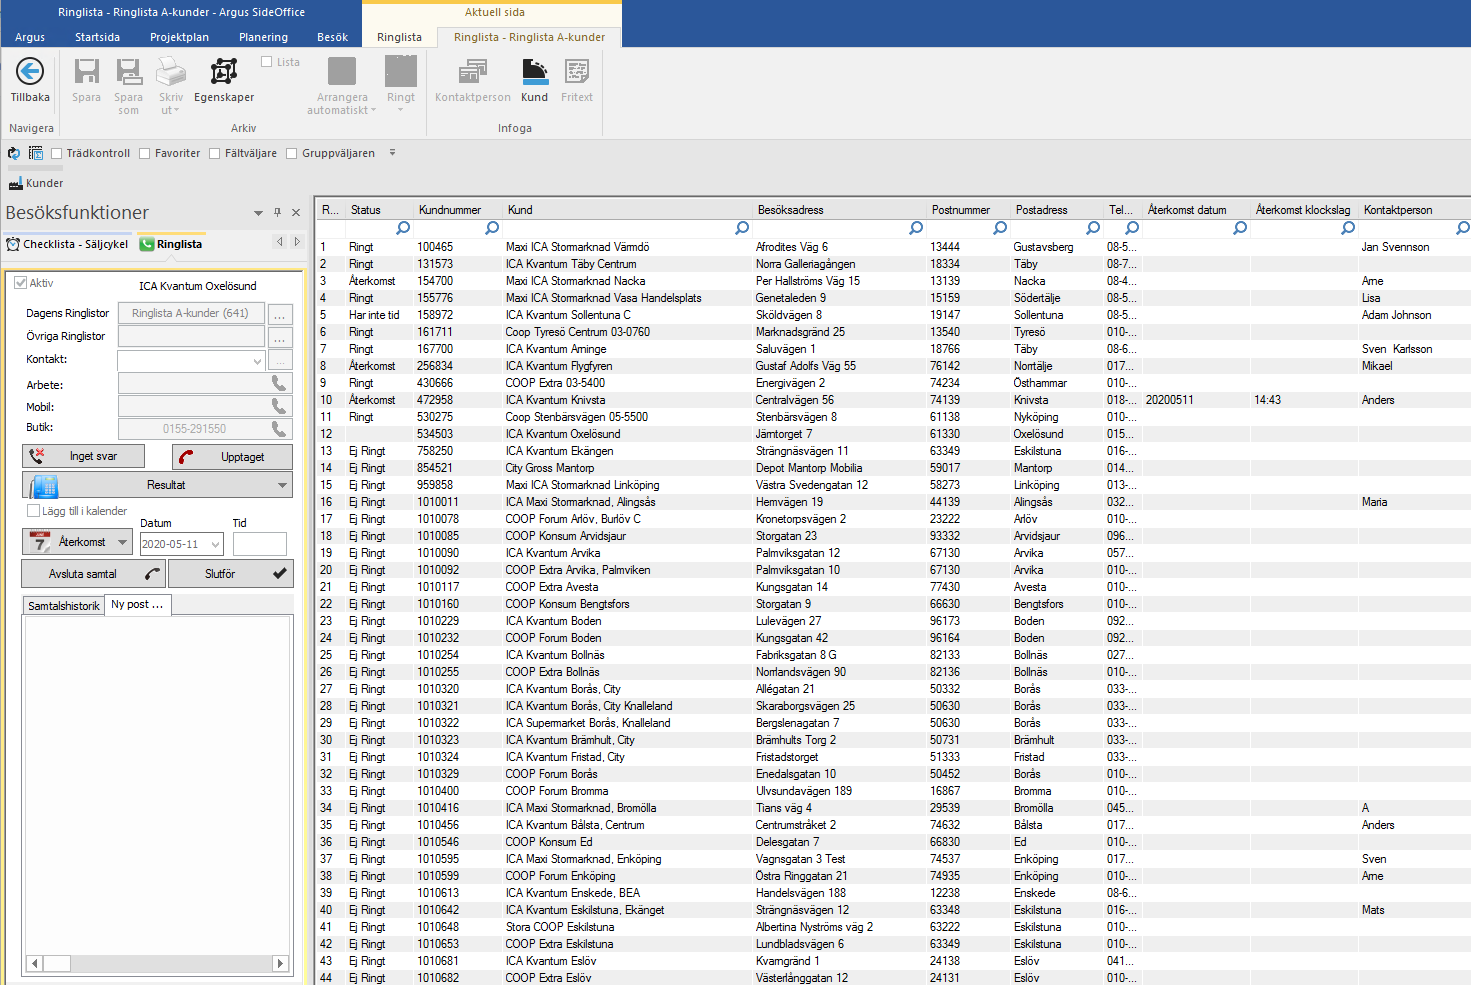Click the Upptaget button
Screen dimensions: 1471x985
(232, 457)
